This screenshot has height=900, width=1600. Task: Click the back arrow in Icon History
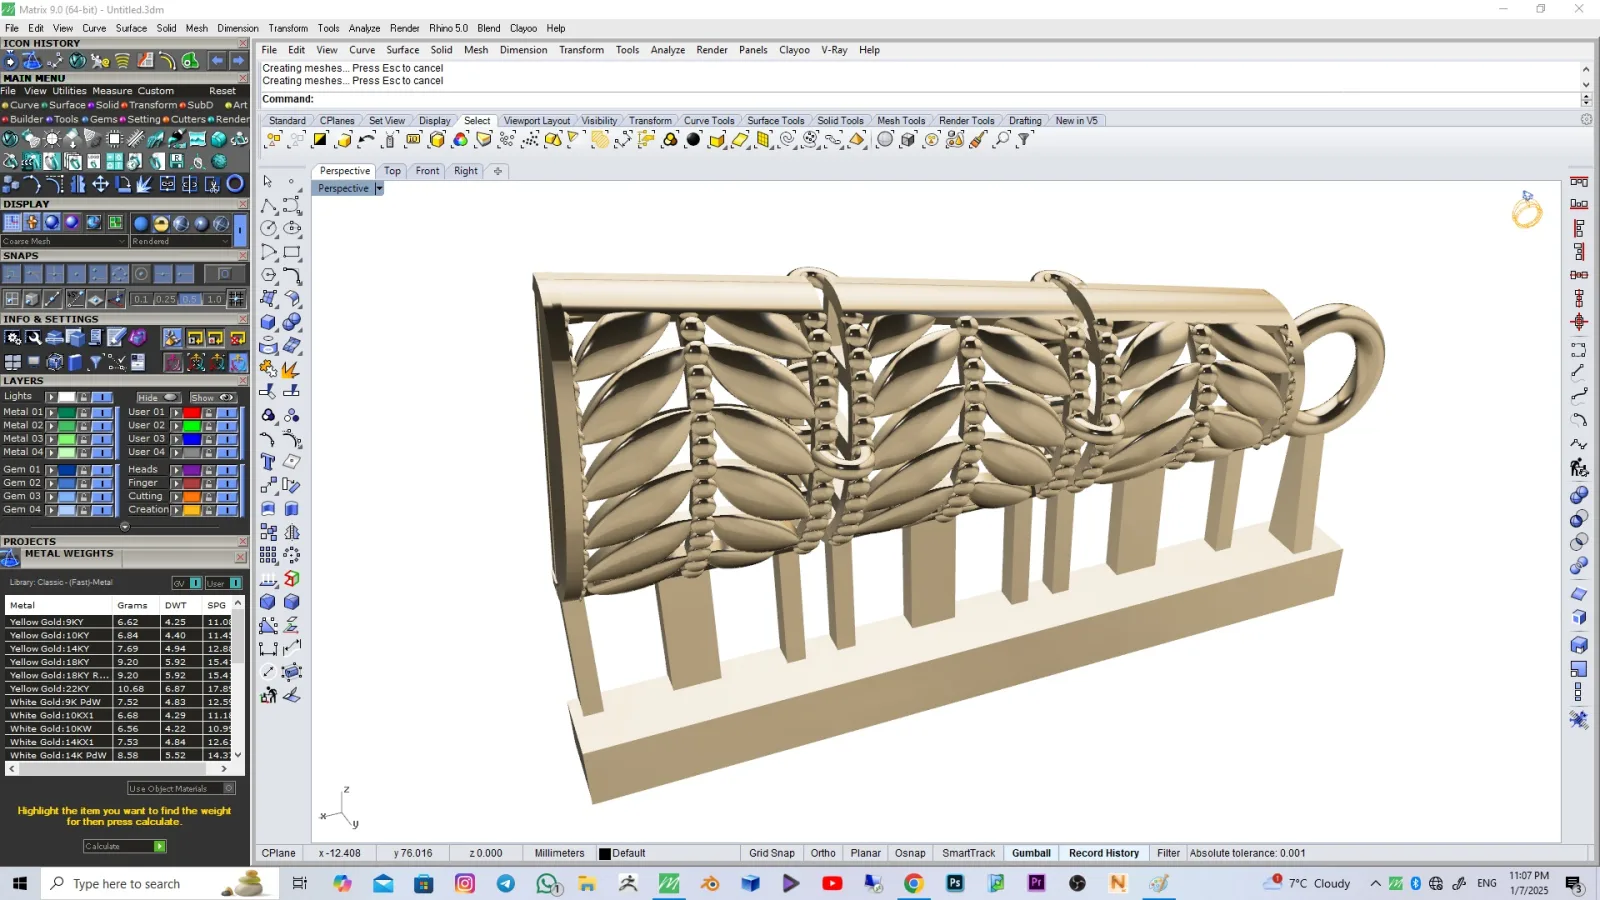[217, 61]
